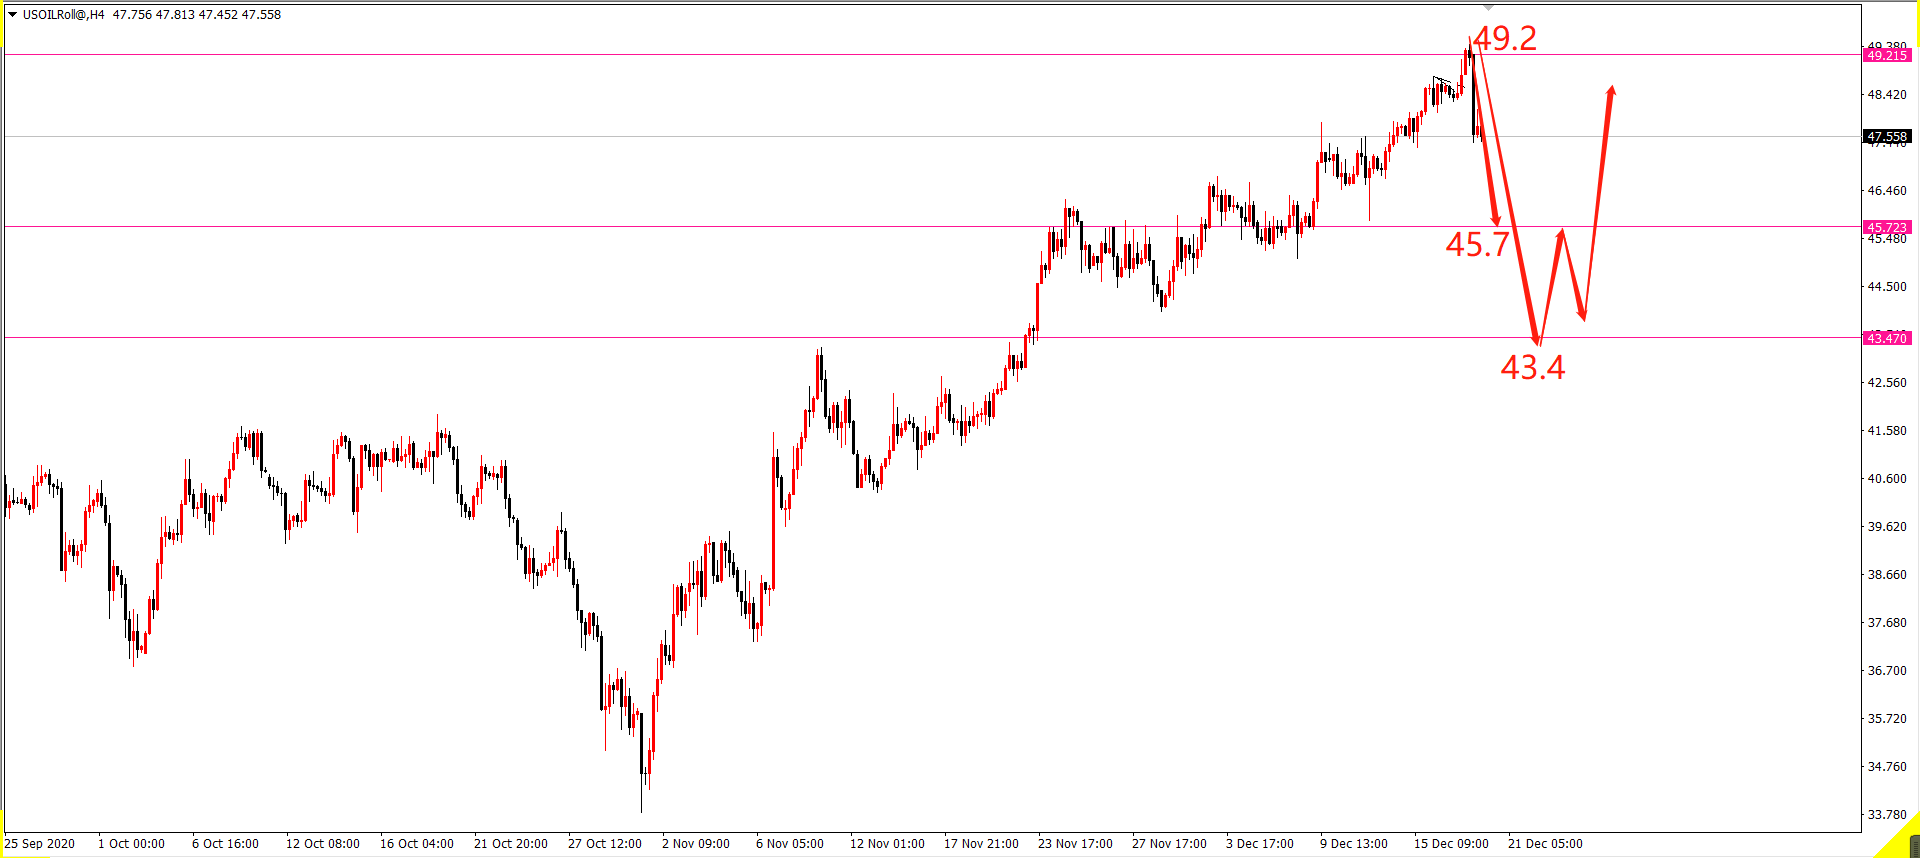This screenshot has height=858, width=1920.
Task: Click the 2 Nov 09:00 time label
Action: (x=696, y=844)
